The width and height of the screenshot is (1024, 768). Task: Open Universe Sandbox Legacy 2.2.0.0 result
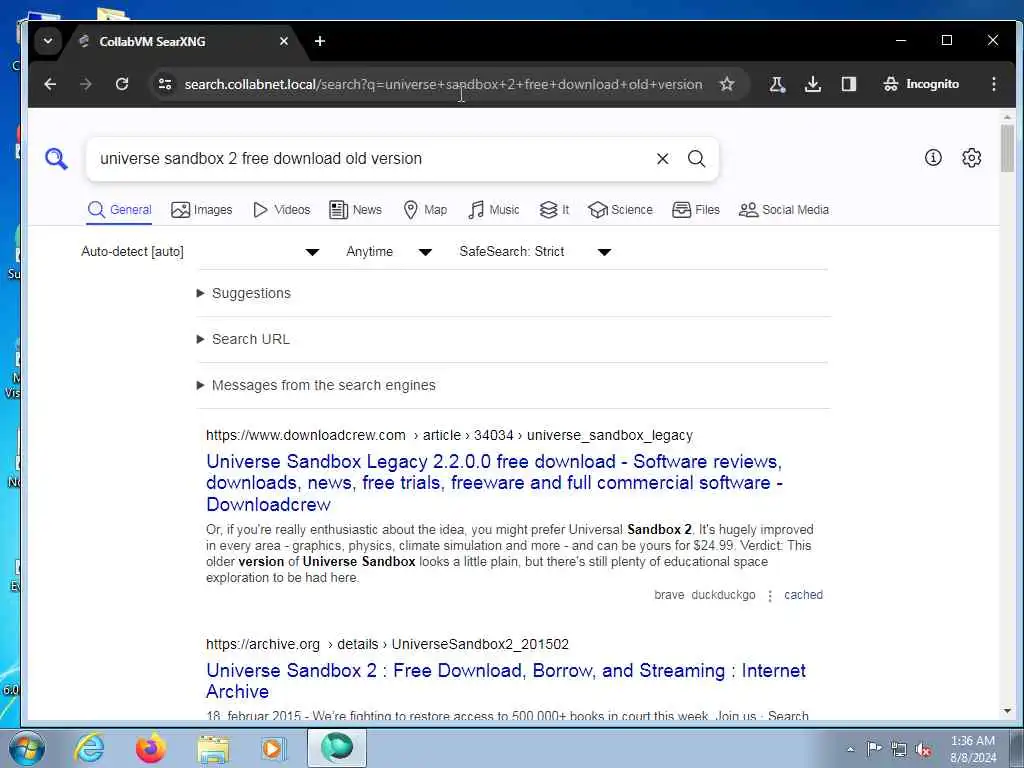pos(494,483)
